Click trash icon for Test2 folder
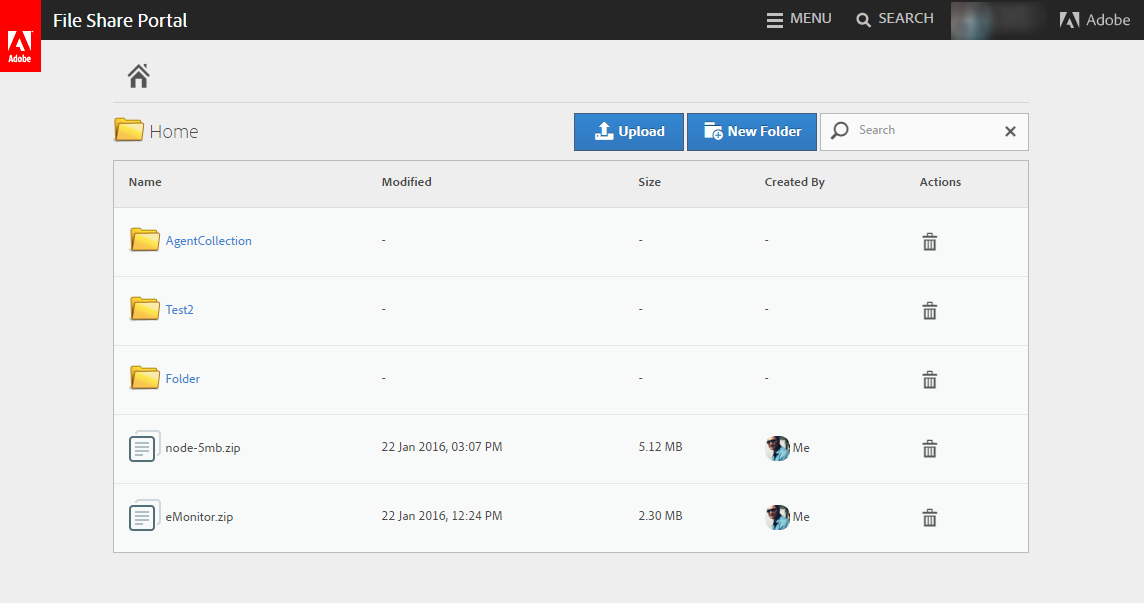 (x=929, y=311)
